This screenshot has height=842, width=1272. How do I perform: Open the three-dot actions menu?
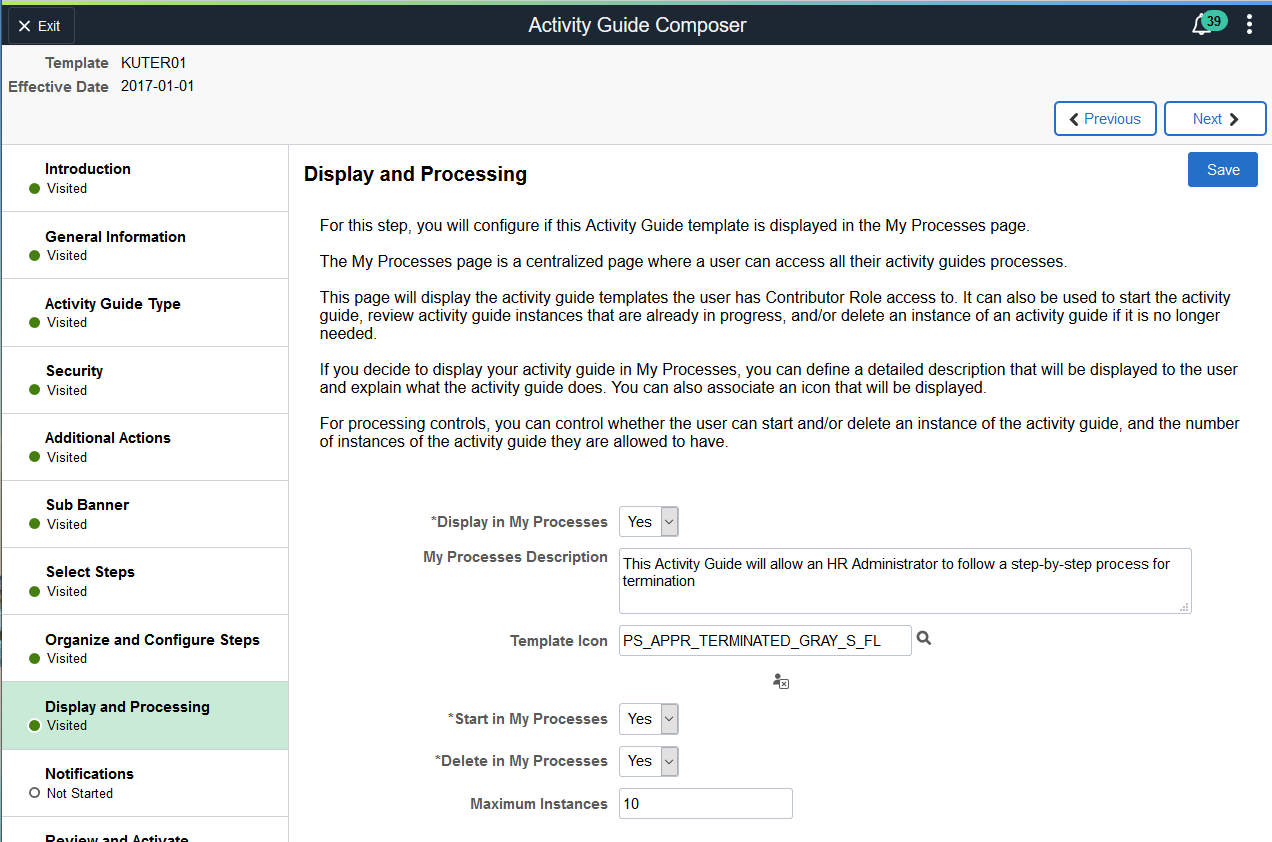pyautogui.click(x=1249, y=24)
